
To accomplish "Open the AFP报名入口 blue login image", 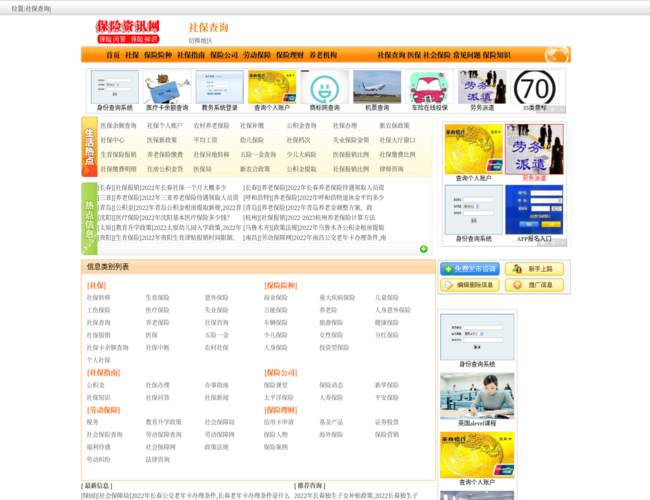I will click(534, 210).
